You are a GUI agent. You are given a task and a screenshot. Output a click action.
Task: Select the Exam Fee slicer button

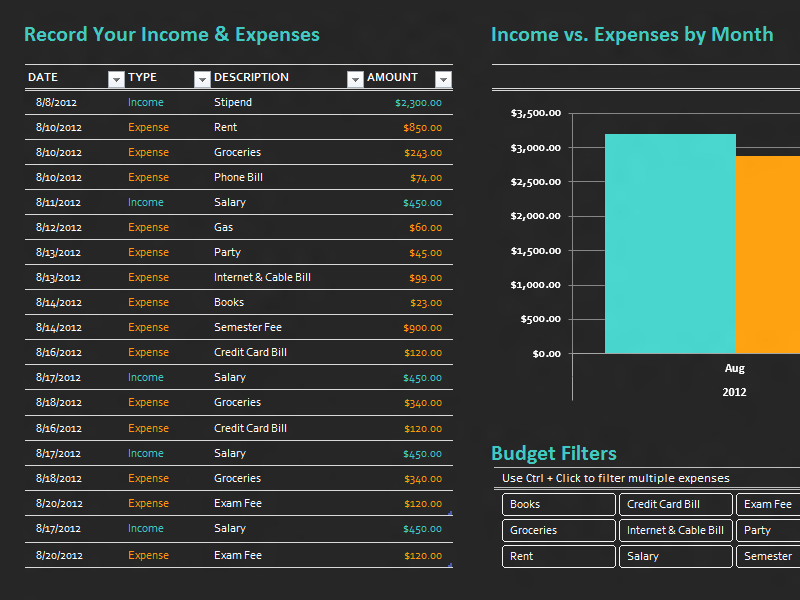click(x=768, y=504)
